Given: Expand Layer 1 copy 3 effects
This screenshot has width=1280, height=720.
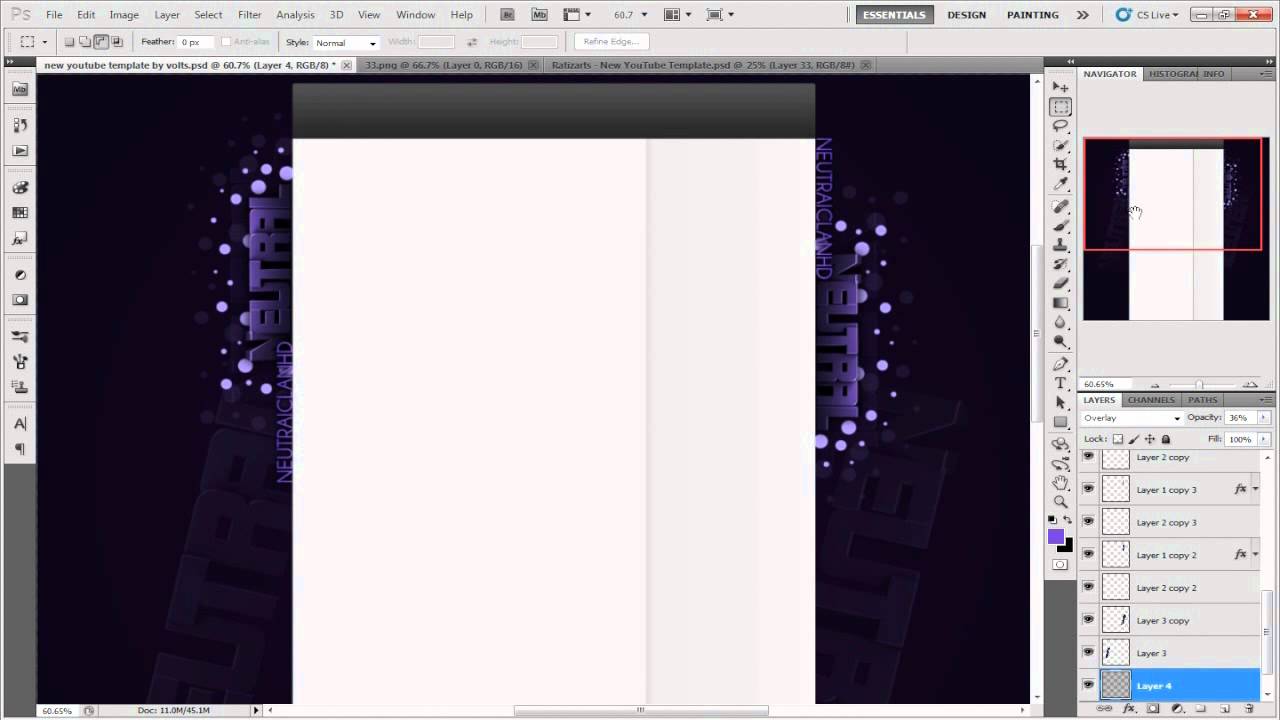Looking at the screenshot, I should [x=1255, y=489].
